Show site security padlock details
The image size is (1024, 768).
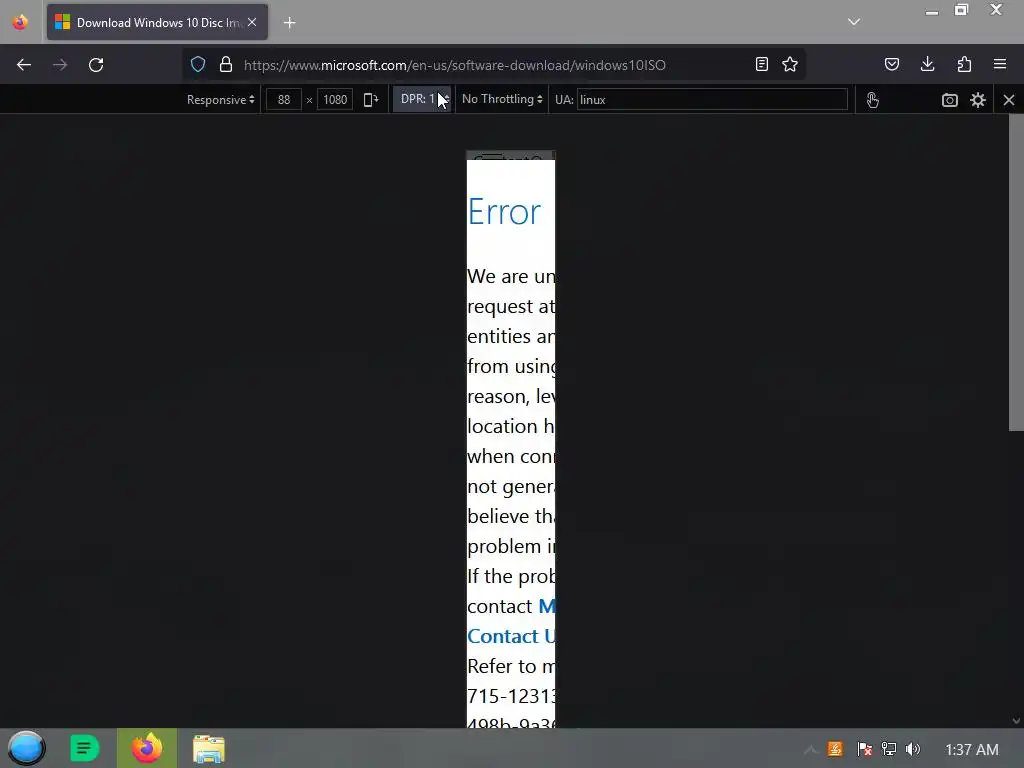click(x=226, y=64)
